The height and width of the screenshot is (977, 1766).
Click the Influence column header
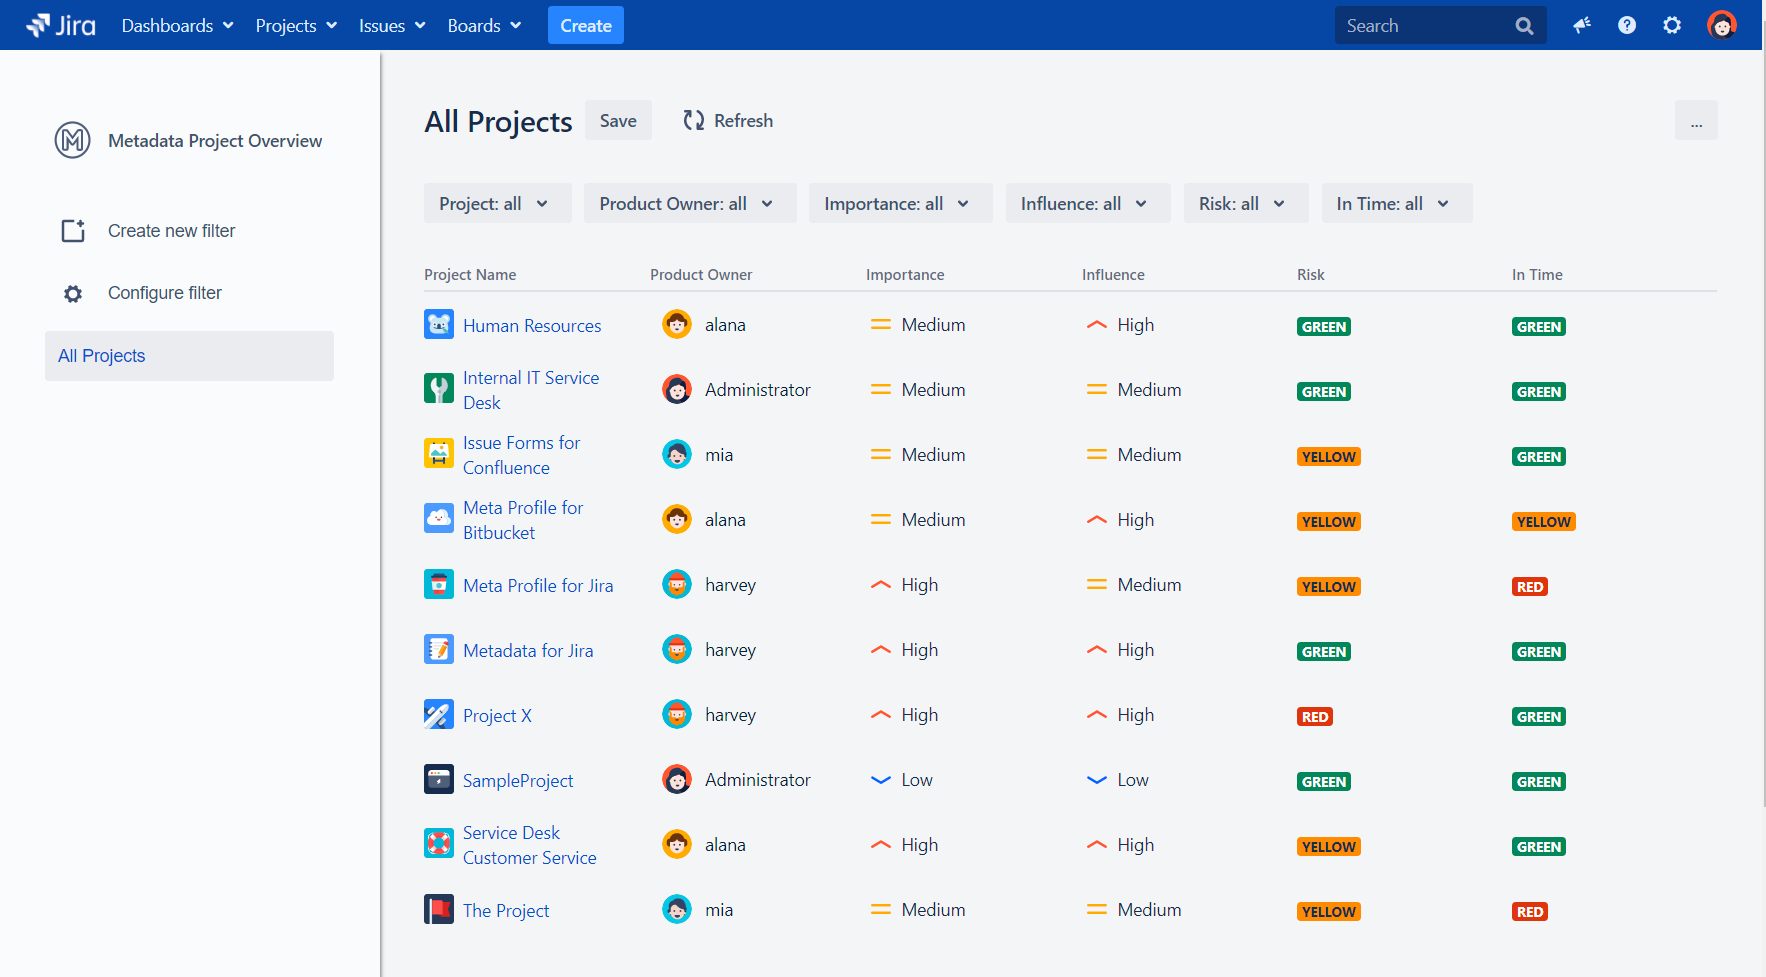click(1113, 274)
